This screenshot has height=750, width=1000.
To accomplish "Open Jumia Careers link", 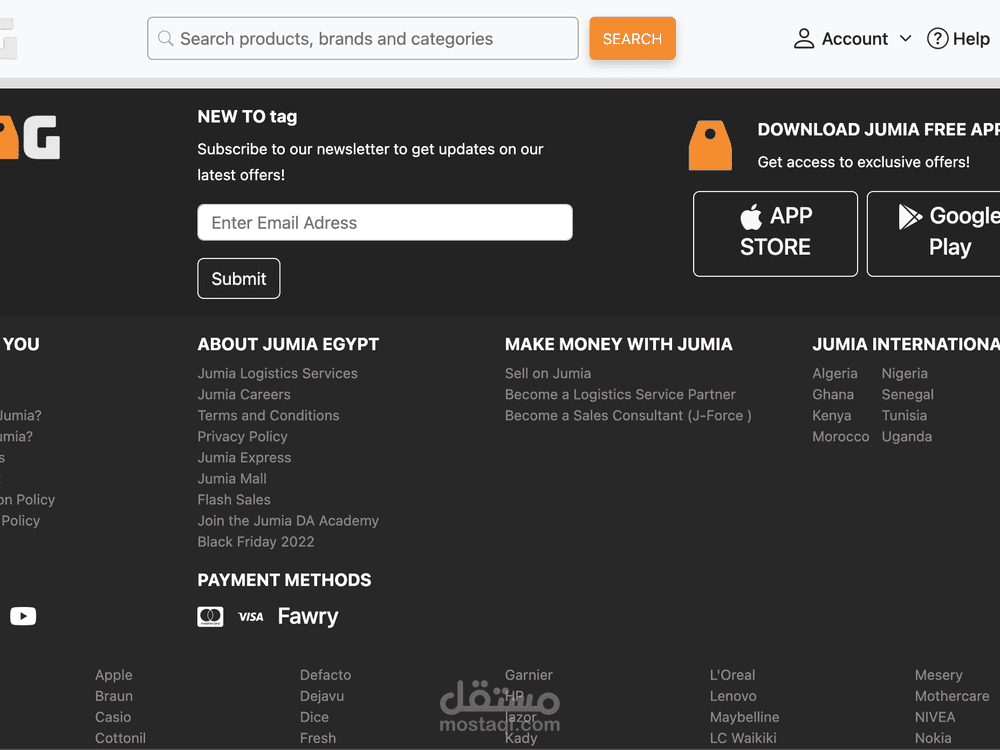I will [244, 394].
